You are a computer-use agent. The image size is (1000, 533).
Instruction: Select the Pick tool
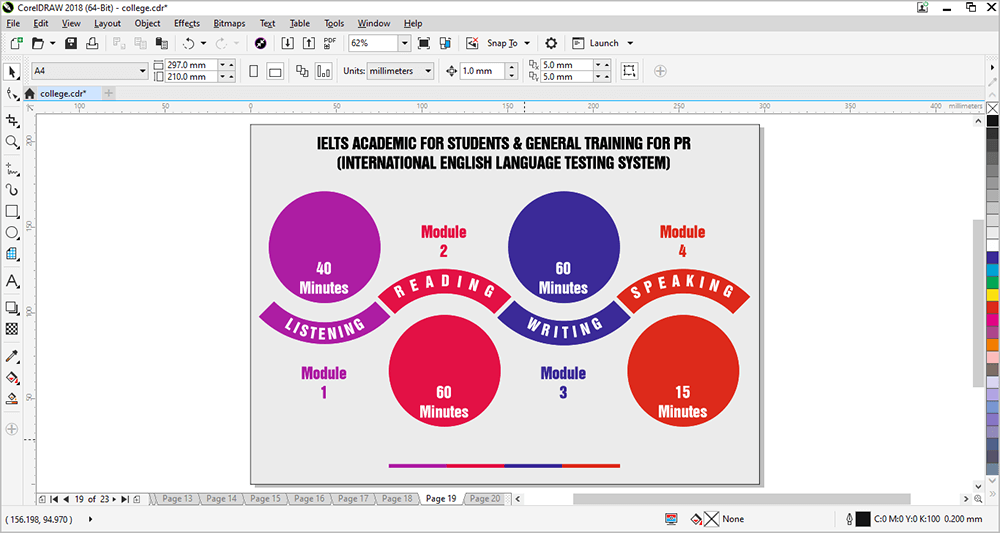[x=11, y=71]
